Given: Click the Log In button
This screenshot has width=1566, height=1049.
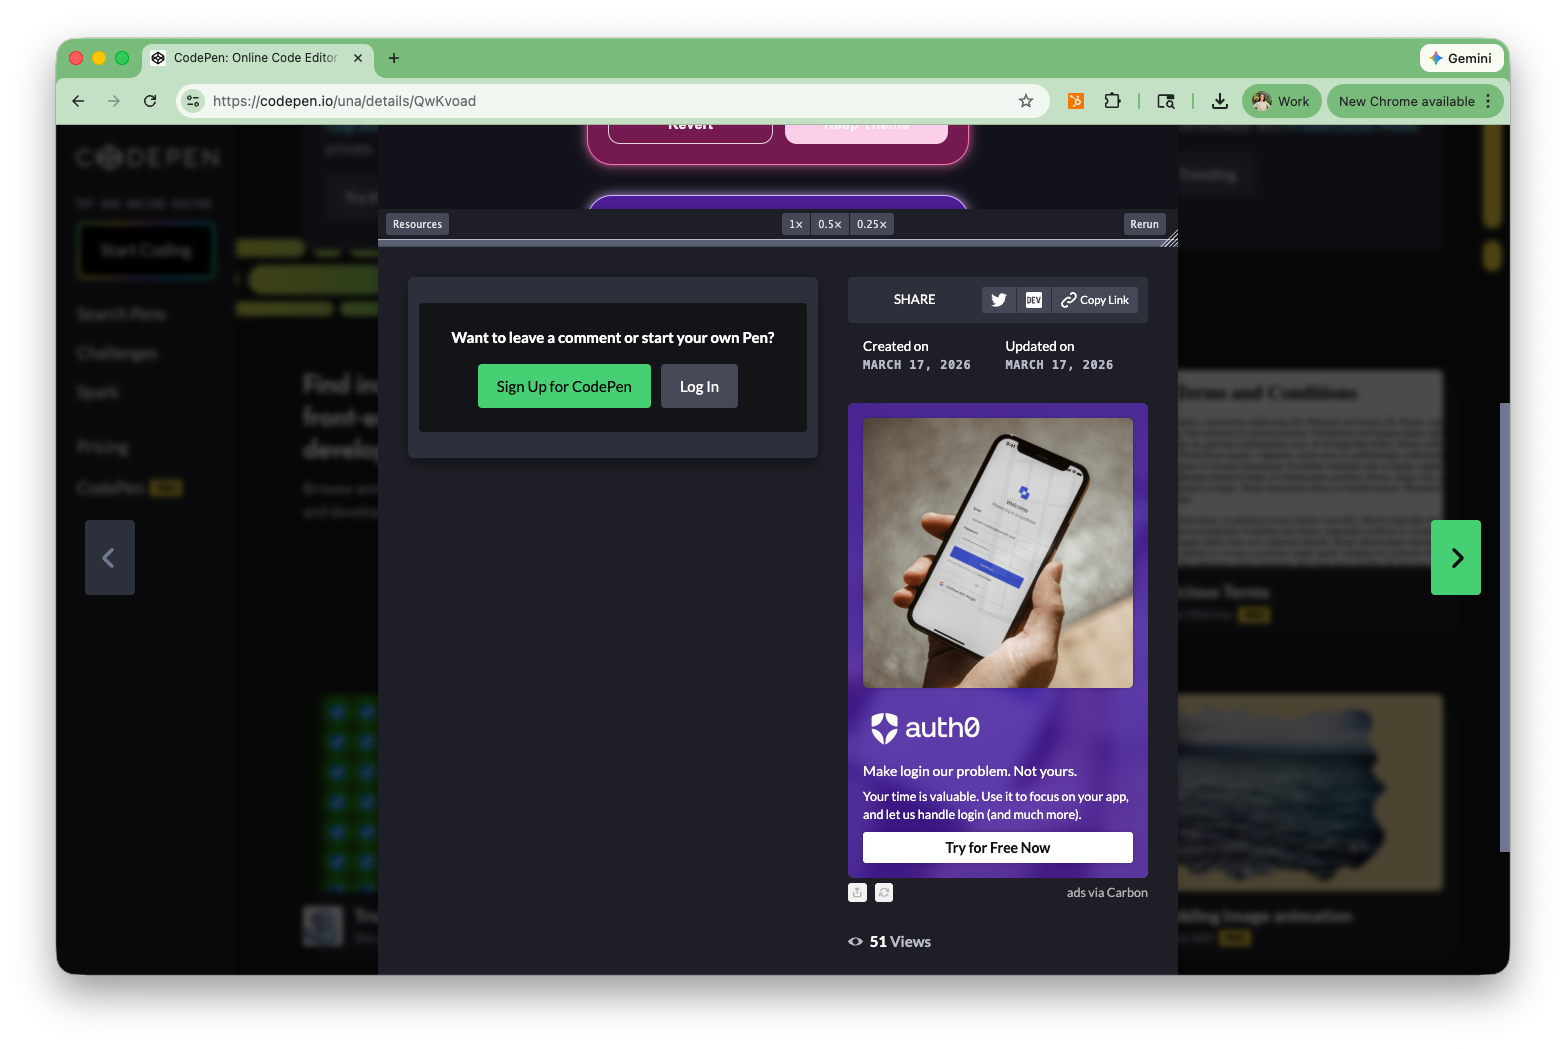Looking at the screenshot, I should pos(699,387).
